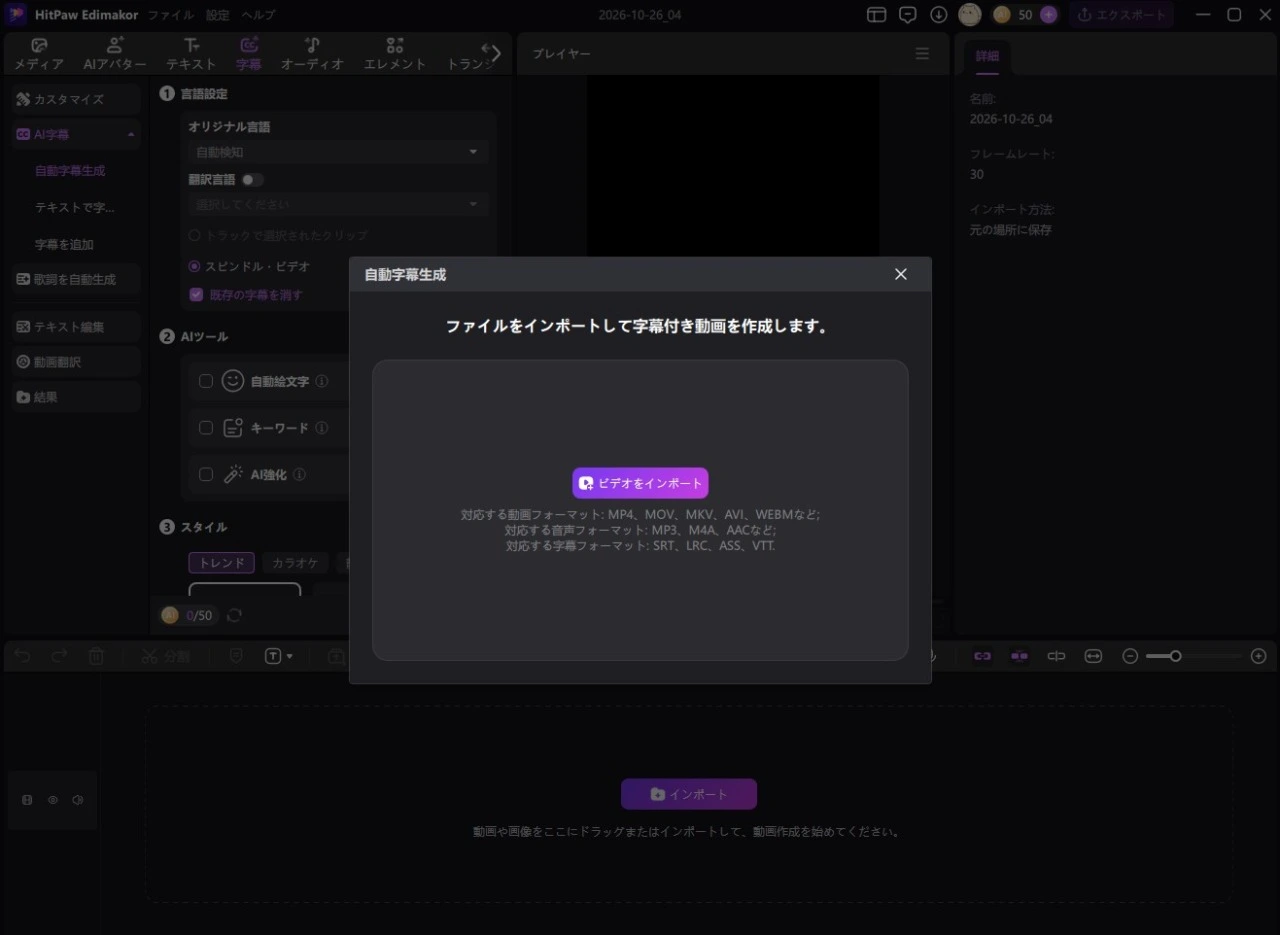1280x935 pixels.
Task: Select the トレンド style chip
Action: (x=222, y=563)
